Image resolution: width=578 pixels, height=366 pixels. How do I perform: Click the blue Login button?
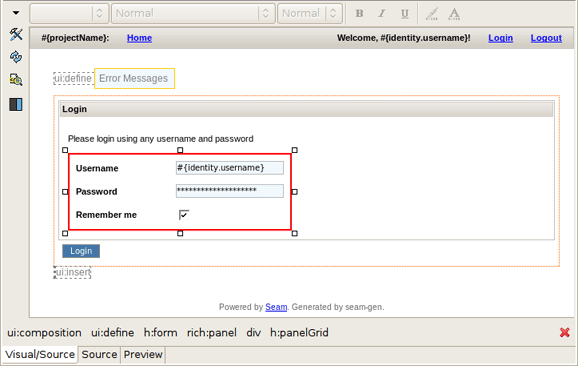81,251
